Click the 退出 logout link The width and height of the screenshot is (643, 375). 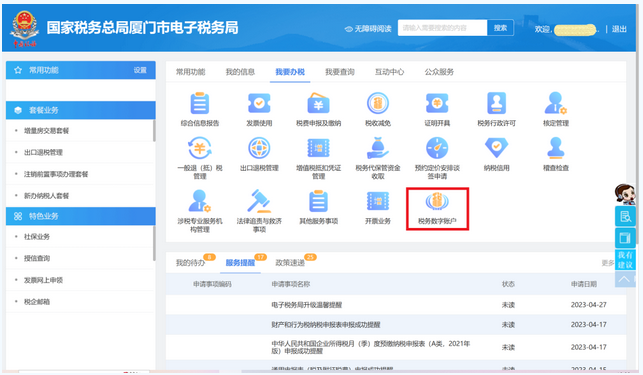[x=619, y=29]
